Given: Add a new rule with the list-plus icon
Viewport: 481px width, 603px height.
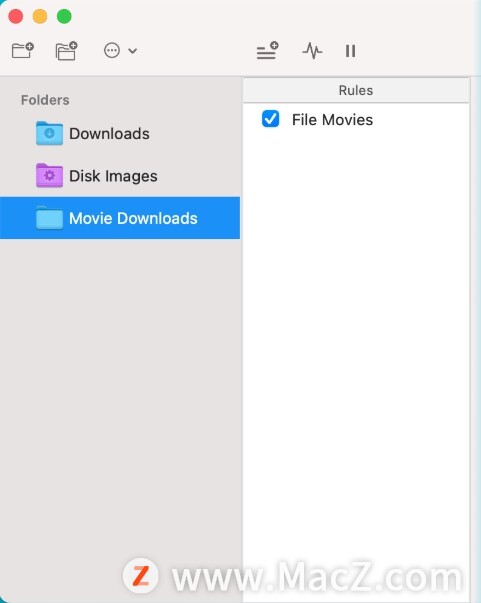Looking at the screenshot, I should coord(268,50).
